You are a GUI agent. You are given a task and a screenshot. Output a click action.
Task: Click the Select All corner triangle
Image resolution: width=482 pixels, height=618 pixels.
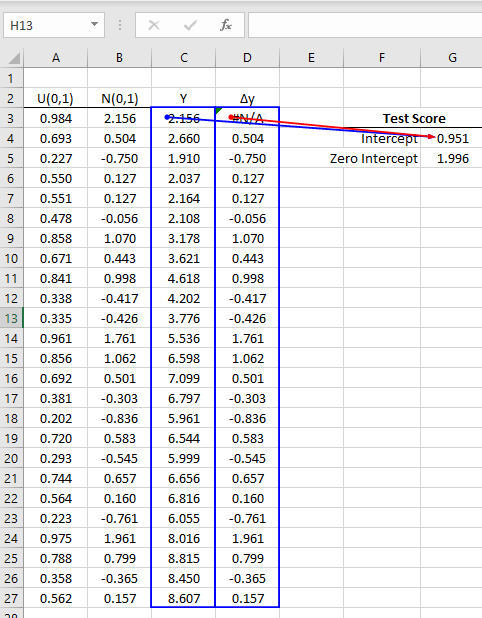(14, 58)
